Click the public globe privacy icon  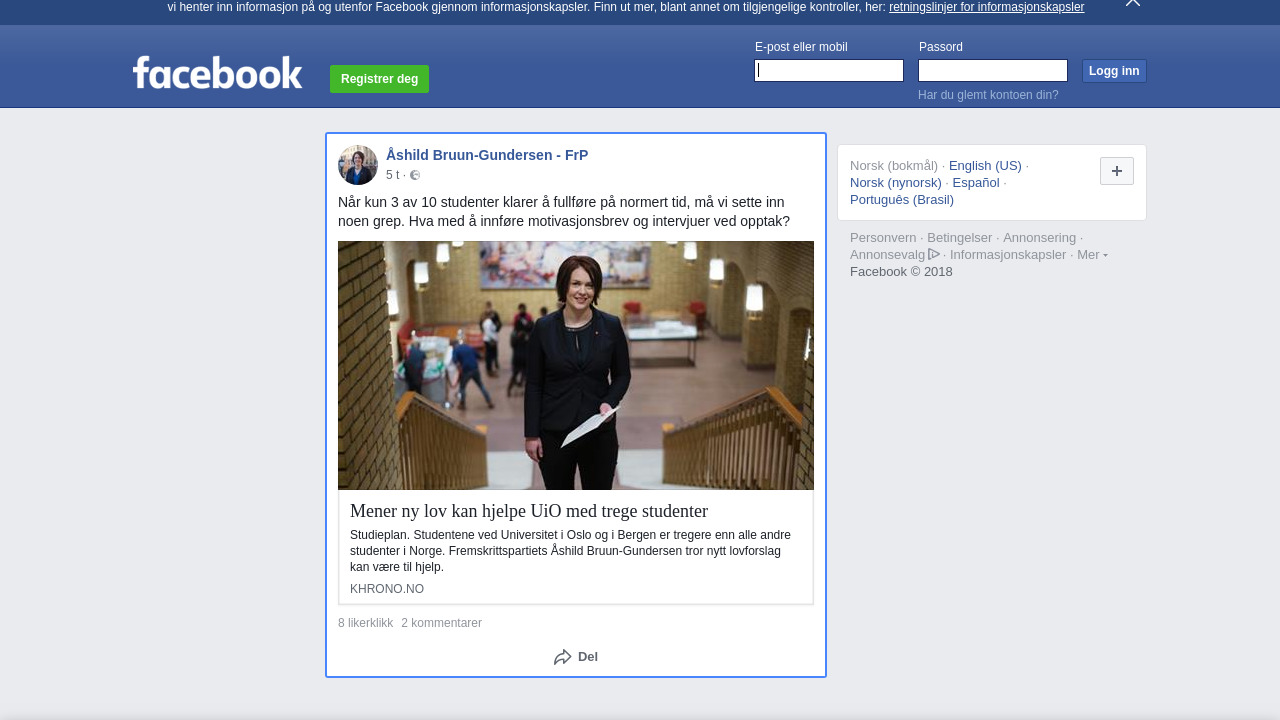coord(415,175)
